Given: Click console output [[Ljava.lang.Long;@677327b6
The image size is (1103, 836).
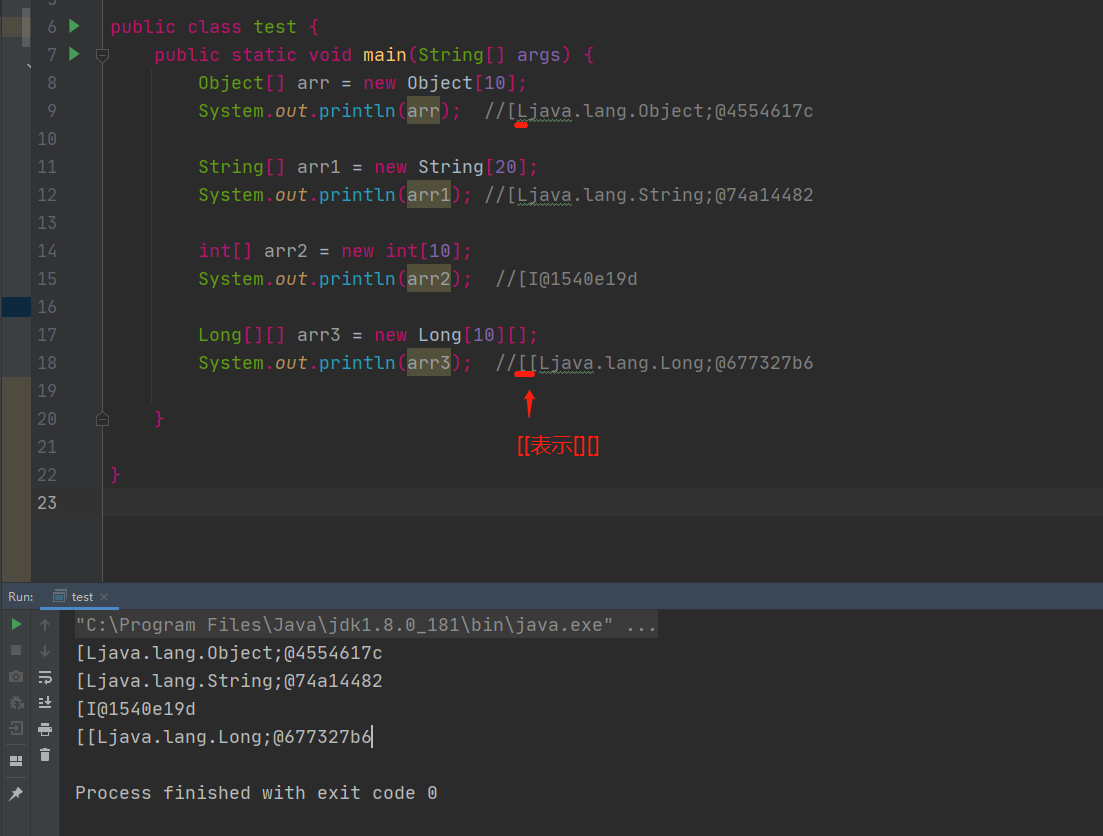Looking at the screenshot, I should 224,737.
